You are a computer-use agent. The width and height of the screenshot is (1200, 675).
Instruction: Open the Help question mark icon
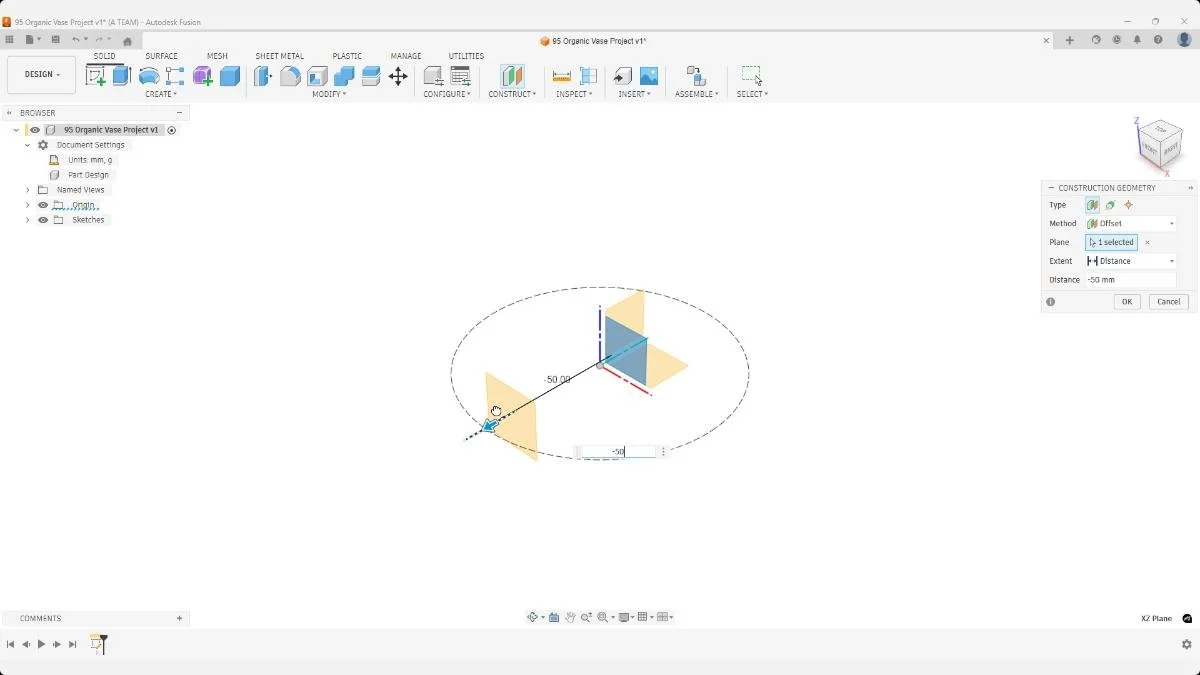[1158, 40]
